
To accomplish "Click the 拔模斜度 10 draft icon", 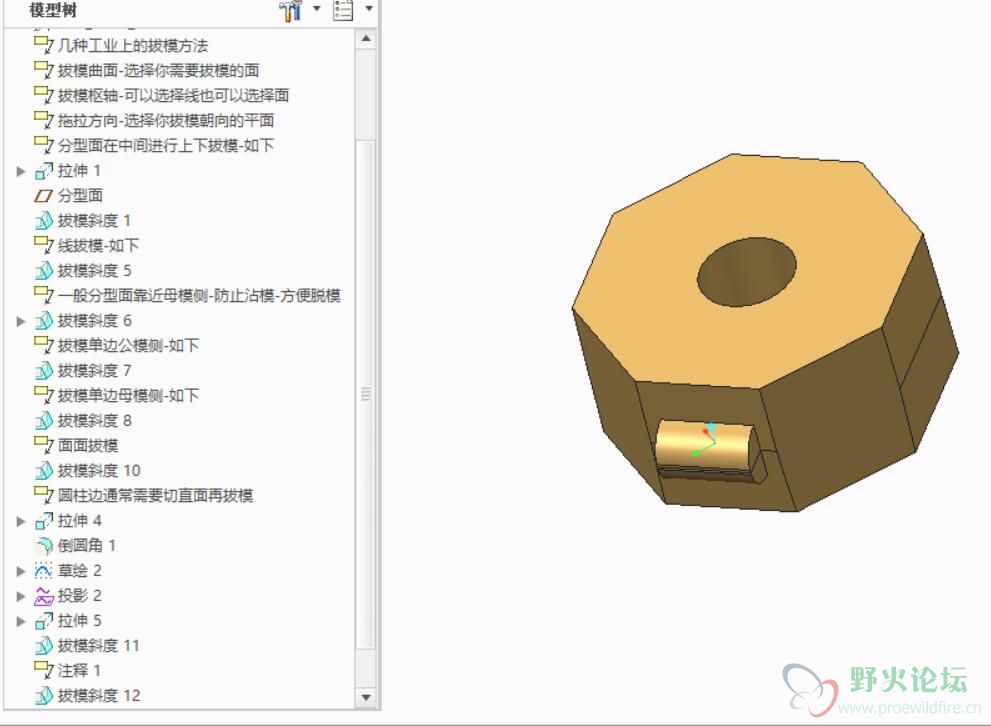I will point(44,471).
